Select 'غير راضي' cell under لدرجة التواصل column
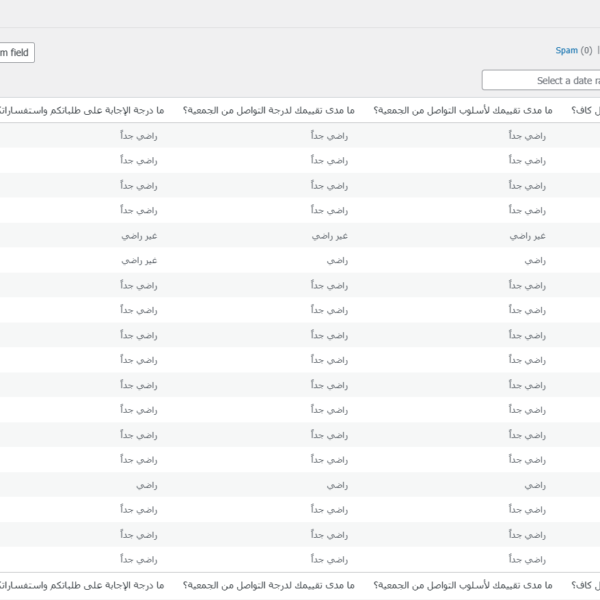This screenshot has width=600, height=600. pyautogui.click(x=329, y=236)
